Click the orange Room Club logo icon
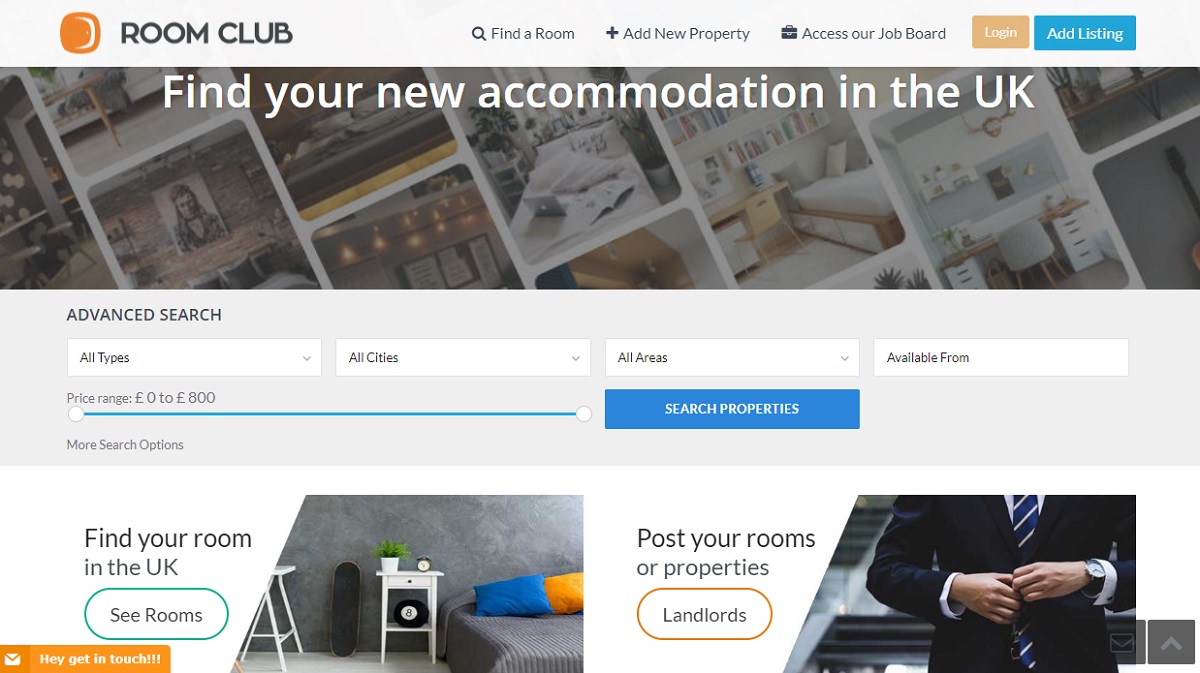 pyautogui.click(x=80, y=33)
